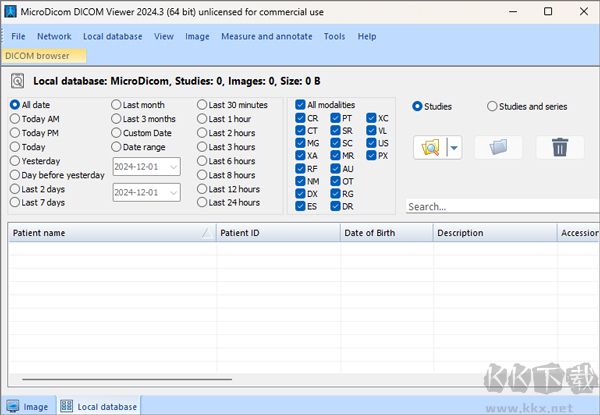
Task: Open dropdown arrow next to search studies button
Action: pos(454,148)
